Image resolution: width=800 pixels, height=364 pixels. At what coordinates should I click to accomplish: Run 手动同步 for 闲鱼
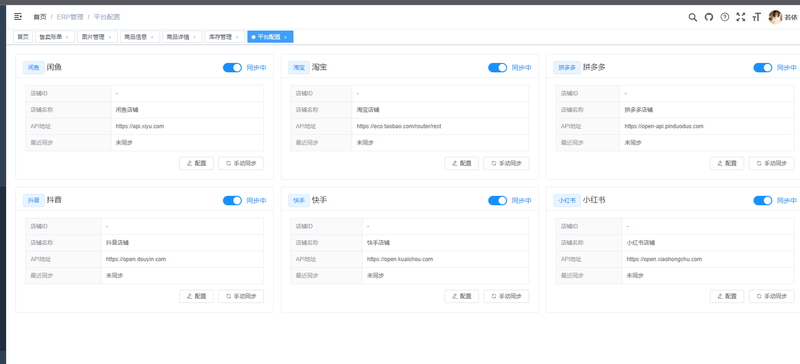coord(241,163)
